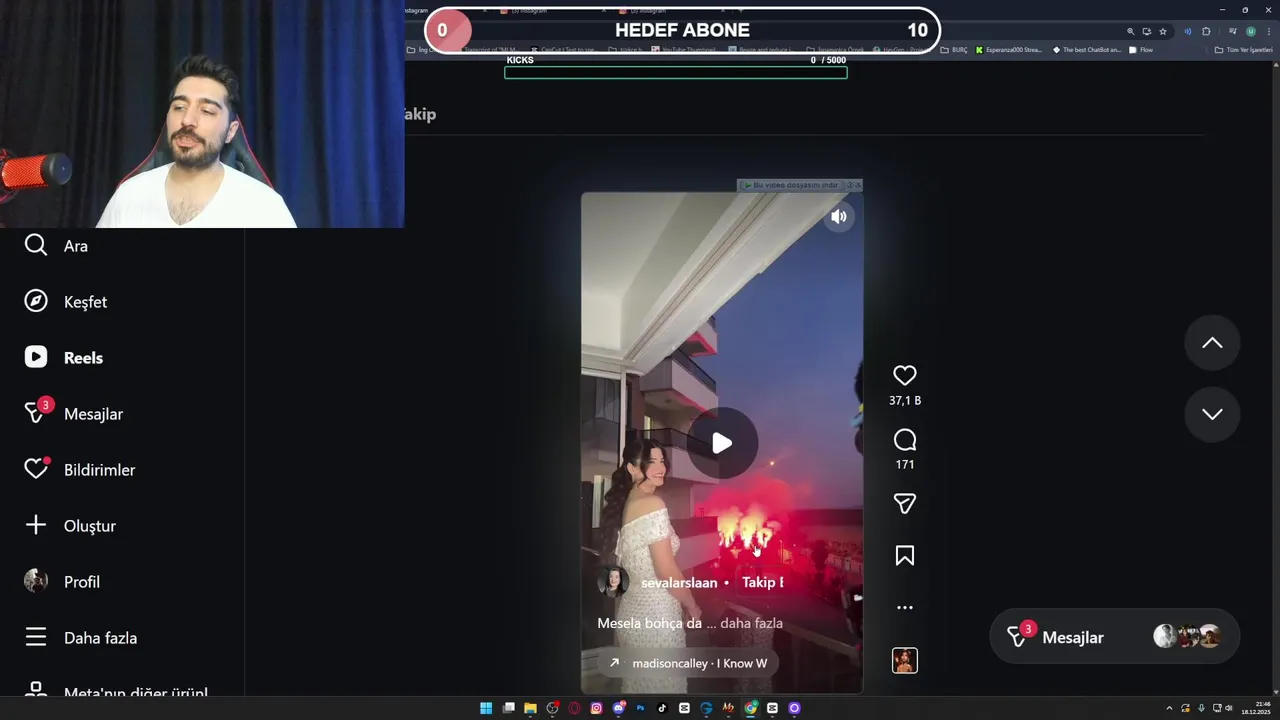The height and width of the screenshot is (720, 1280).
Task: Open TikTok from the taskbar
Action: coord(662,708)
